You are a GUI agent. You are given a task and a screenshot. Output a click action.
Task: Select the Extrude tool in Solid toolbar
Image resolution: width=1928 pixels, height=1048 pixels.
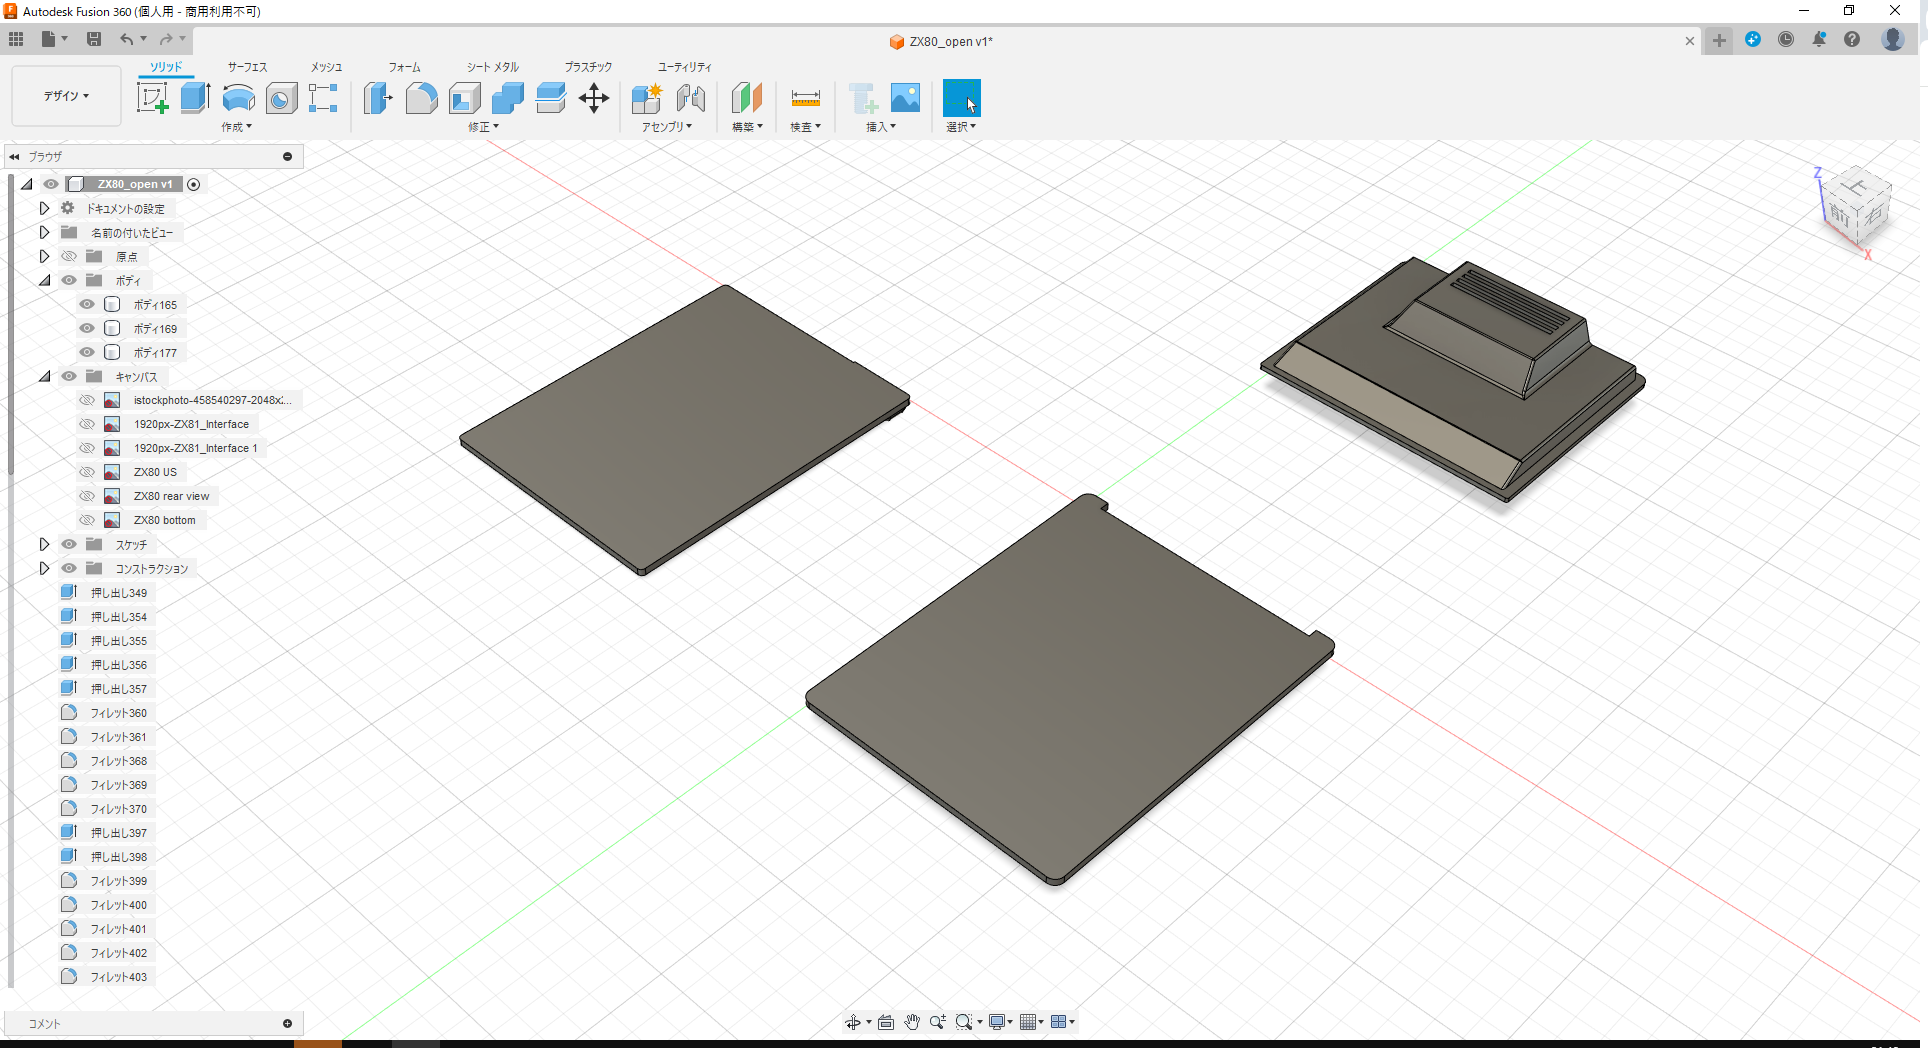pyautogui.click(x=194, y=97)
